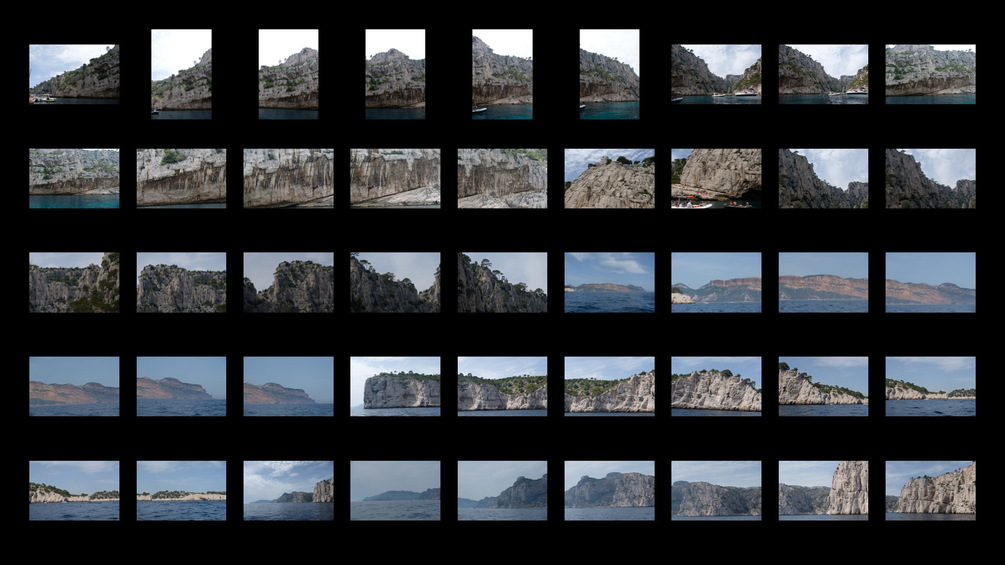This screenshot has height=565, width=1005.
Task: Open rocky dome photo, sixth in second row
Action: point(610,179)
